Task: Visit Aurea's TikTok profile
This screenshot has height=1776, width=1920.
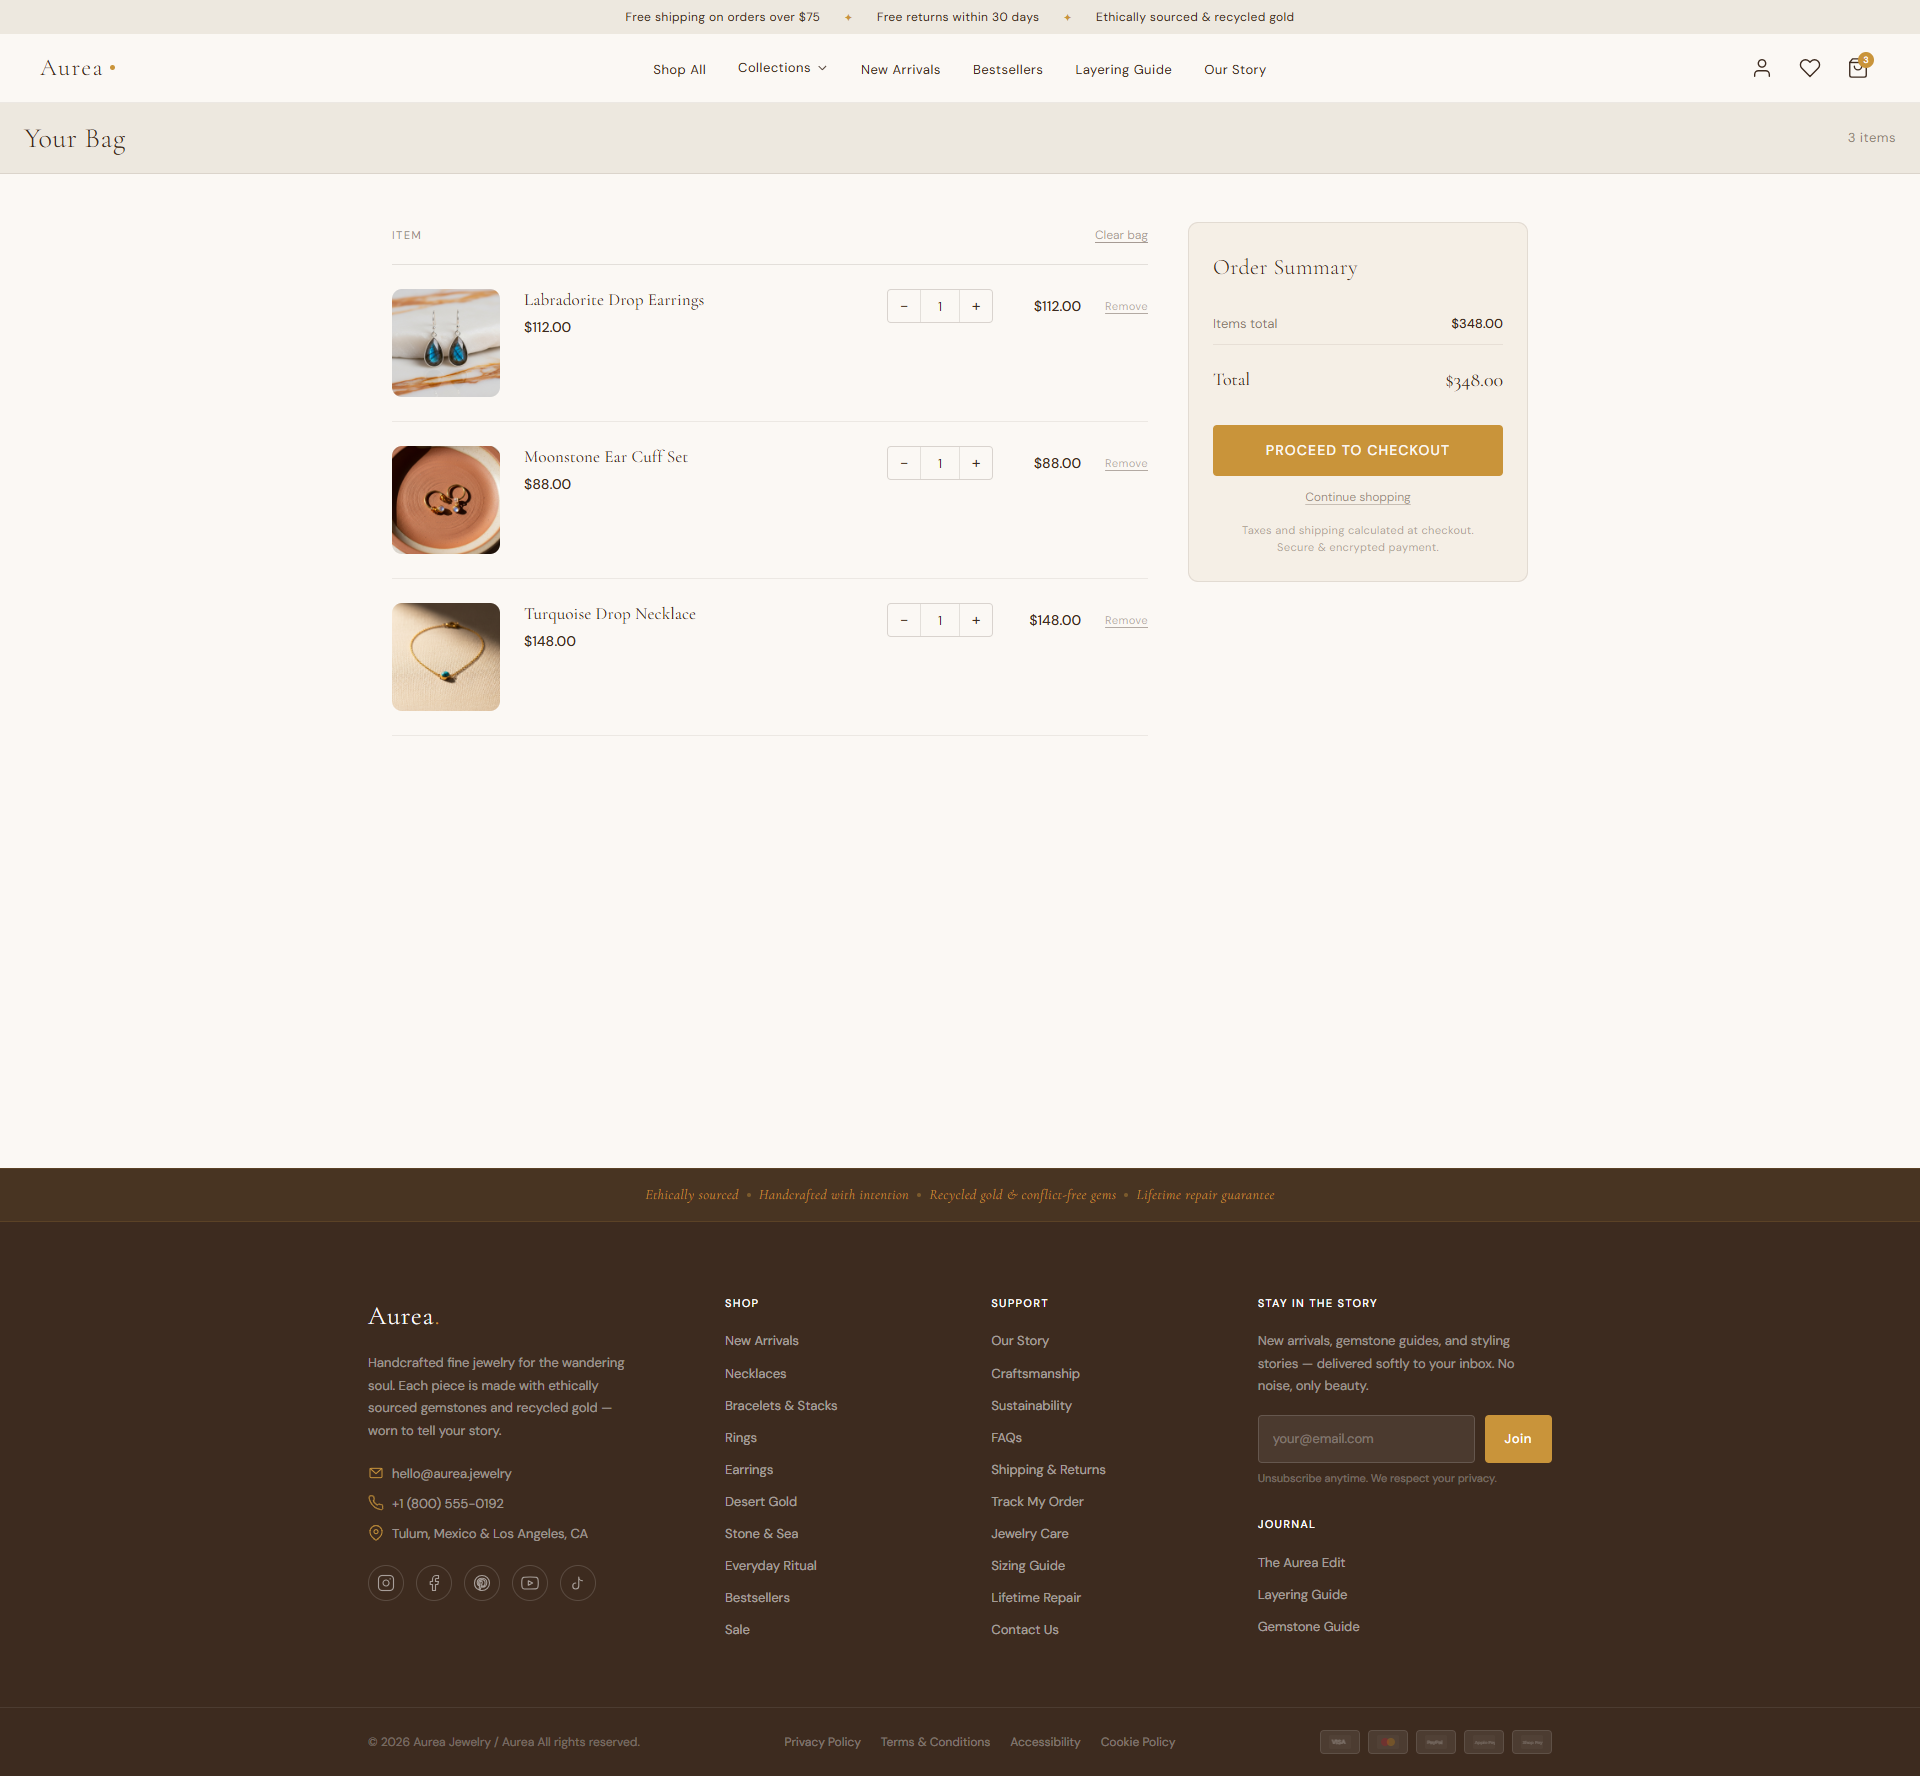Action: (578, 1583)
